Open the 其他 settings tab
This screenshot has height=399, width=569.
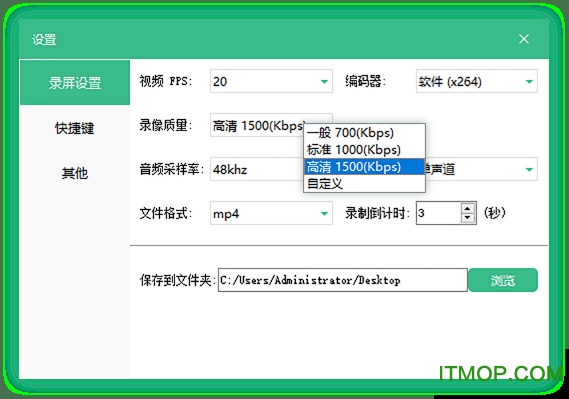pyautogui.click(x=75, y=173)
